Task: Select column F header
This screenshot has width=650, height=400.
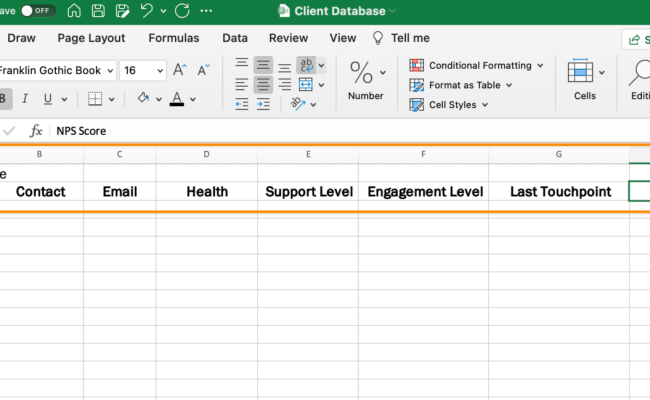Action: [423, 154]
